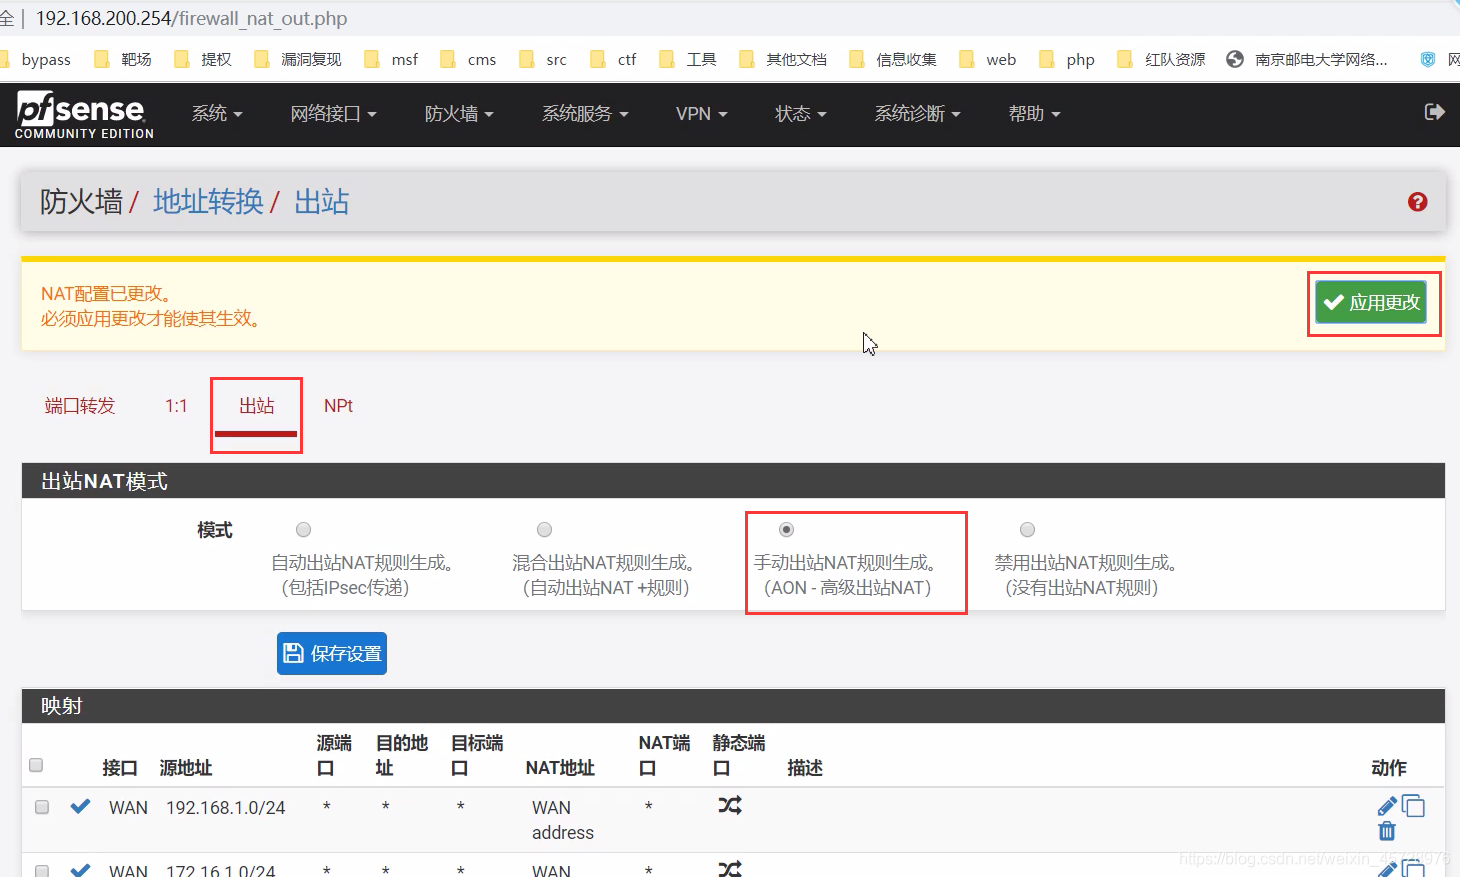Check the 172.16.1.0/24 mapping row checkbox
This screenshot has width=1460, height=877.
click(42, 870)
